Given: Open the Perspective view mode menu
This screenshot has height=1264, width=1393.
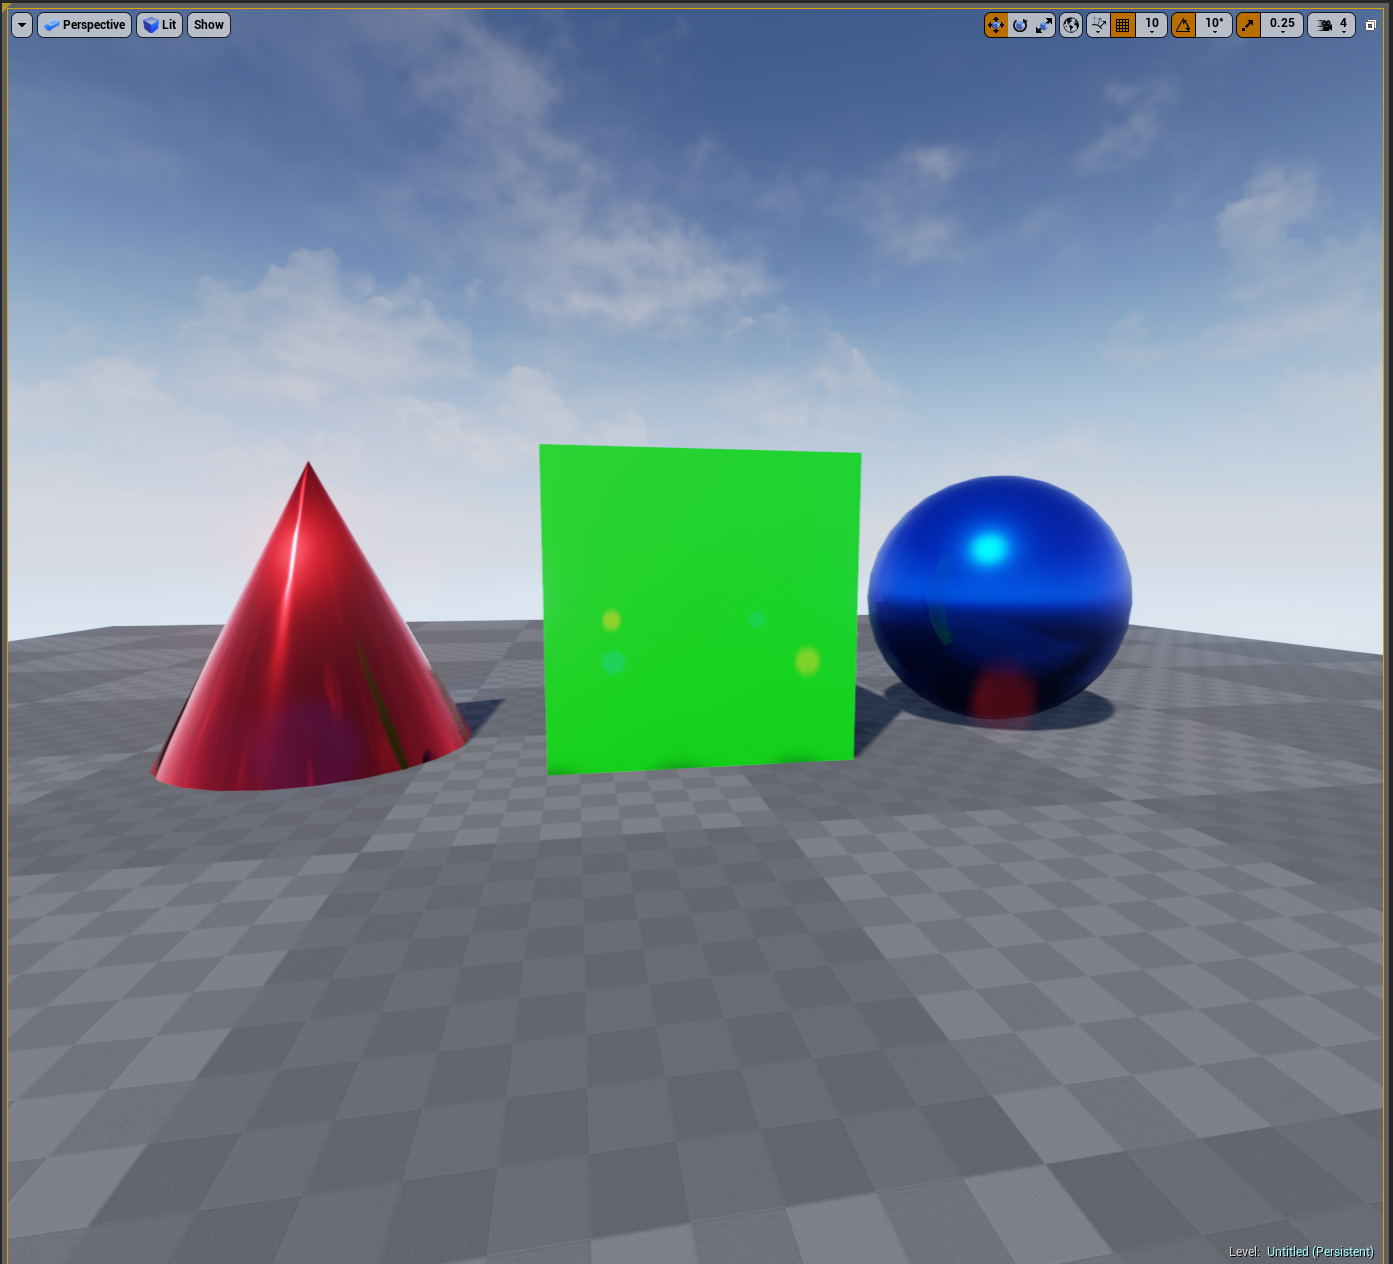Looking at the screenshot, I should pos(85,25).
